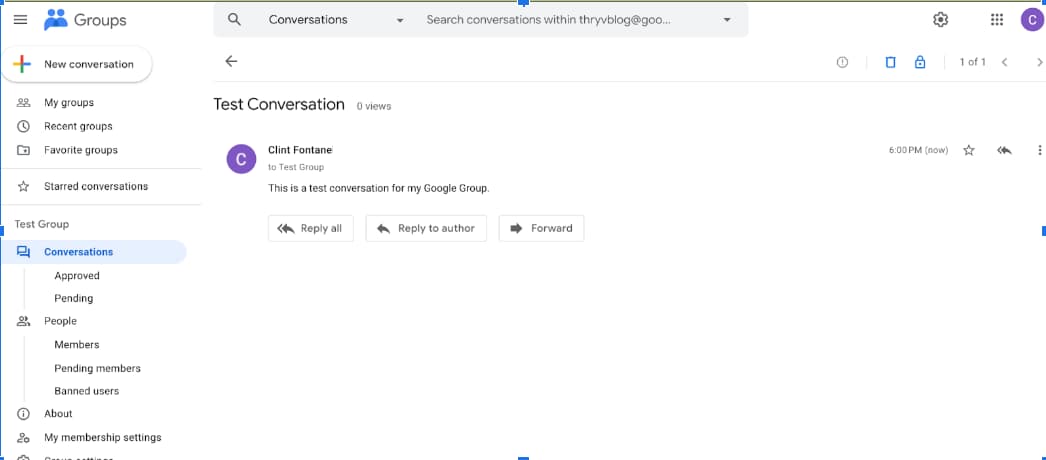Open Banned users
The width and height of the screenshot is (1046, 460).
[x=87, y=391]
